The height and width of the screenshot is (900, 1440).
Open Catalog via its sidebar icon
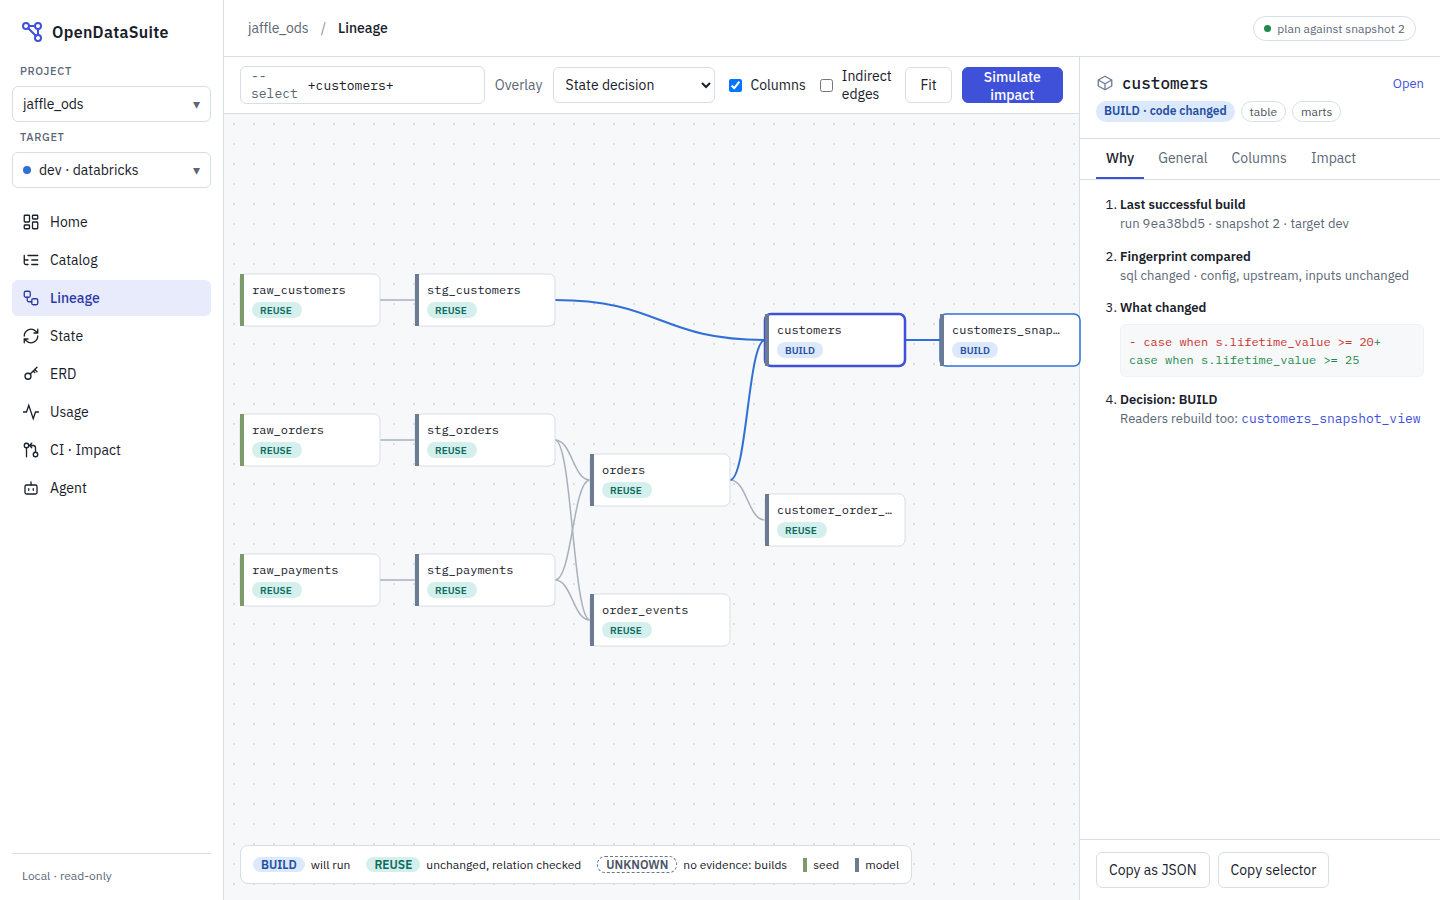point(31,260)
